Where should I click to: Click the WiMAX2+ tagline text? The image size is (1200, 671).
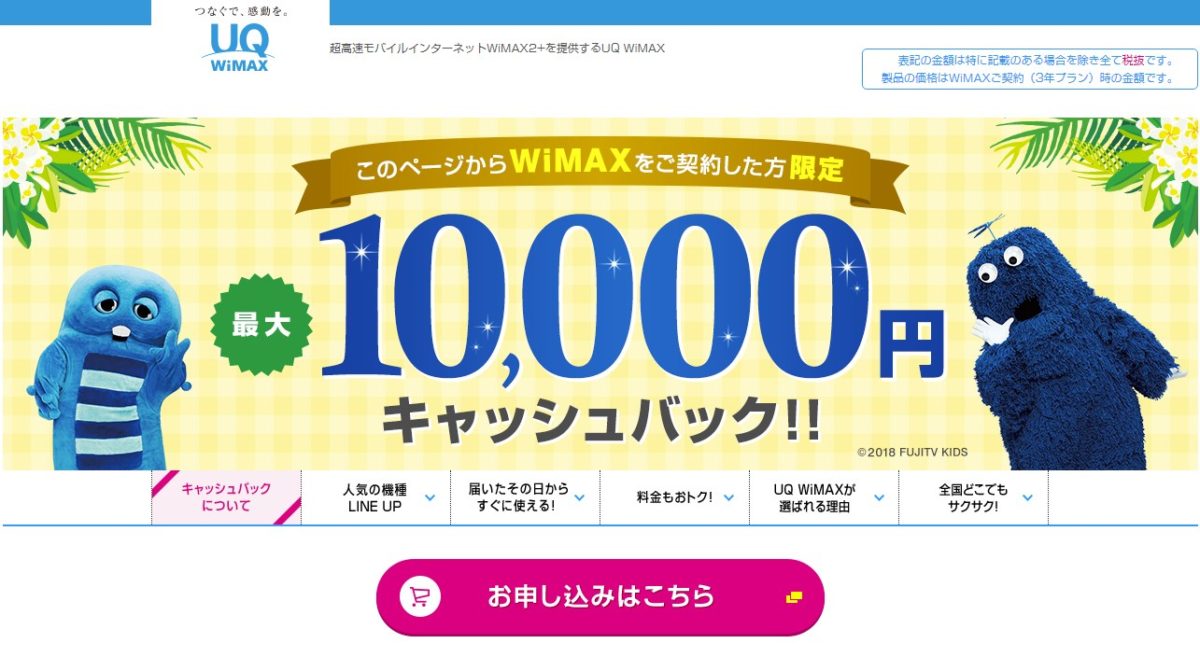click(497, 48)
